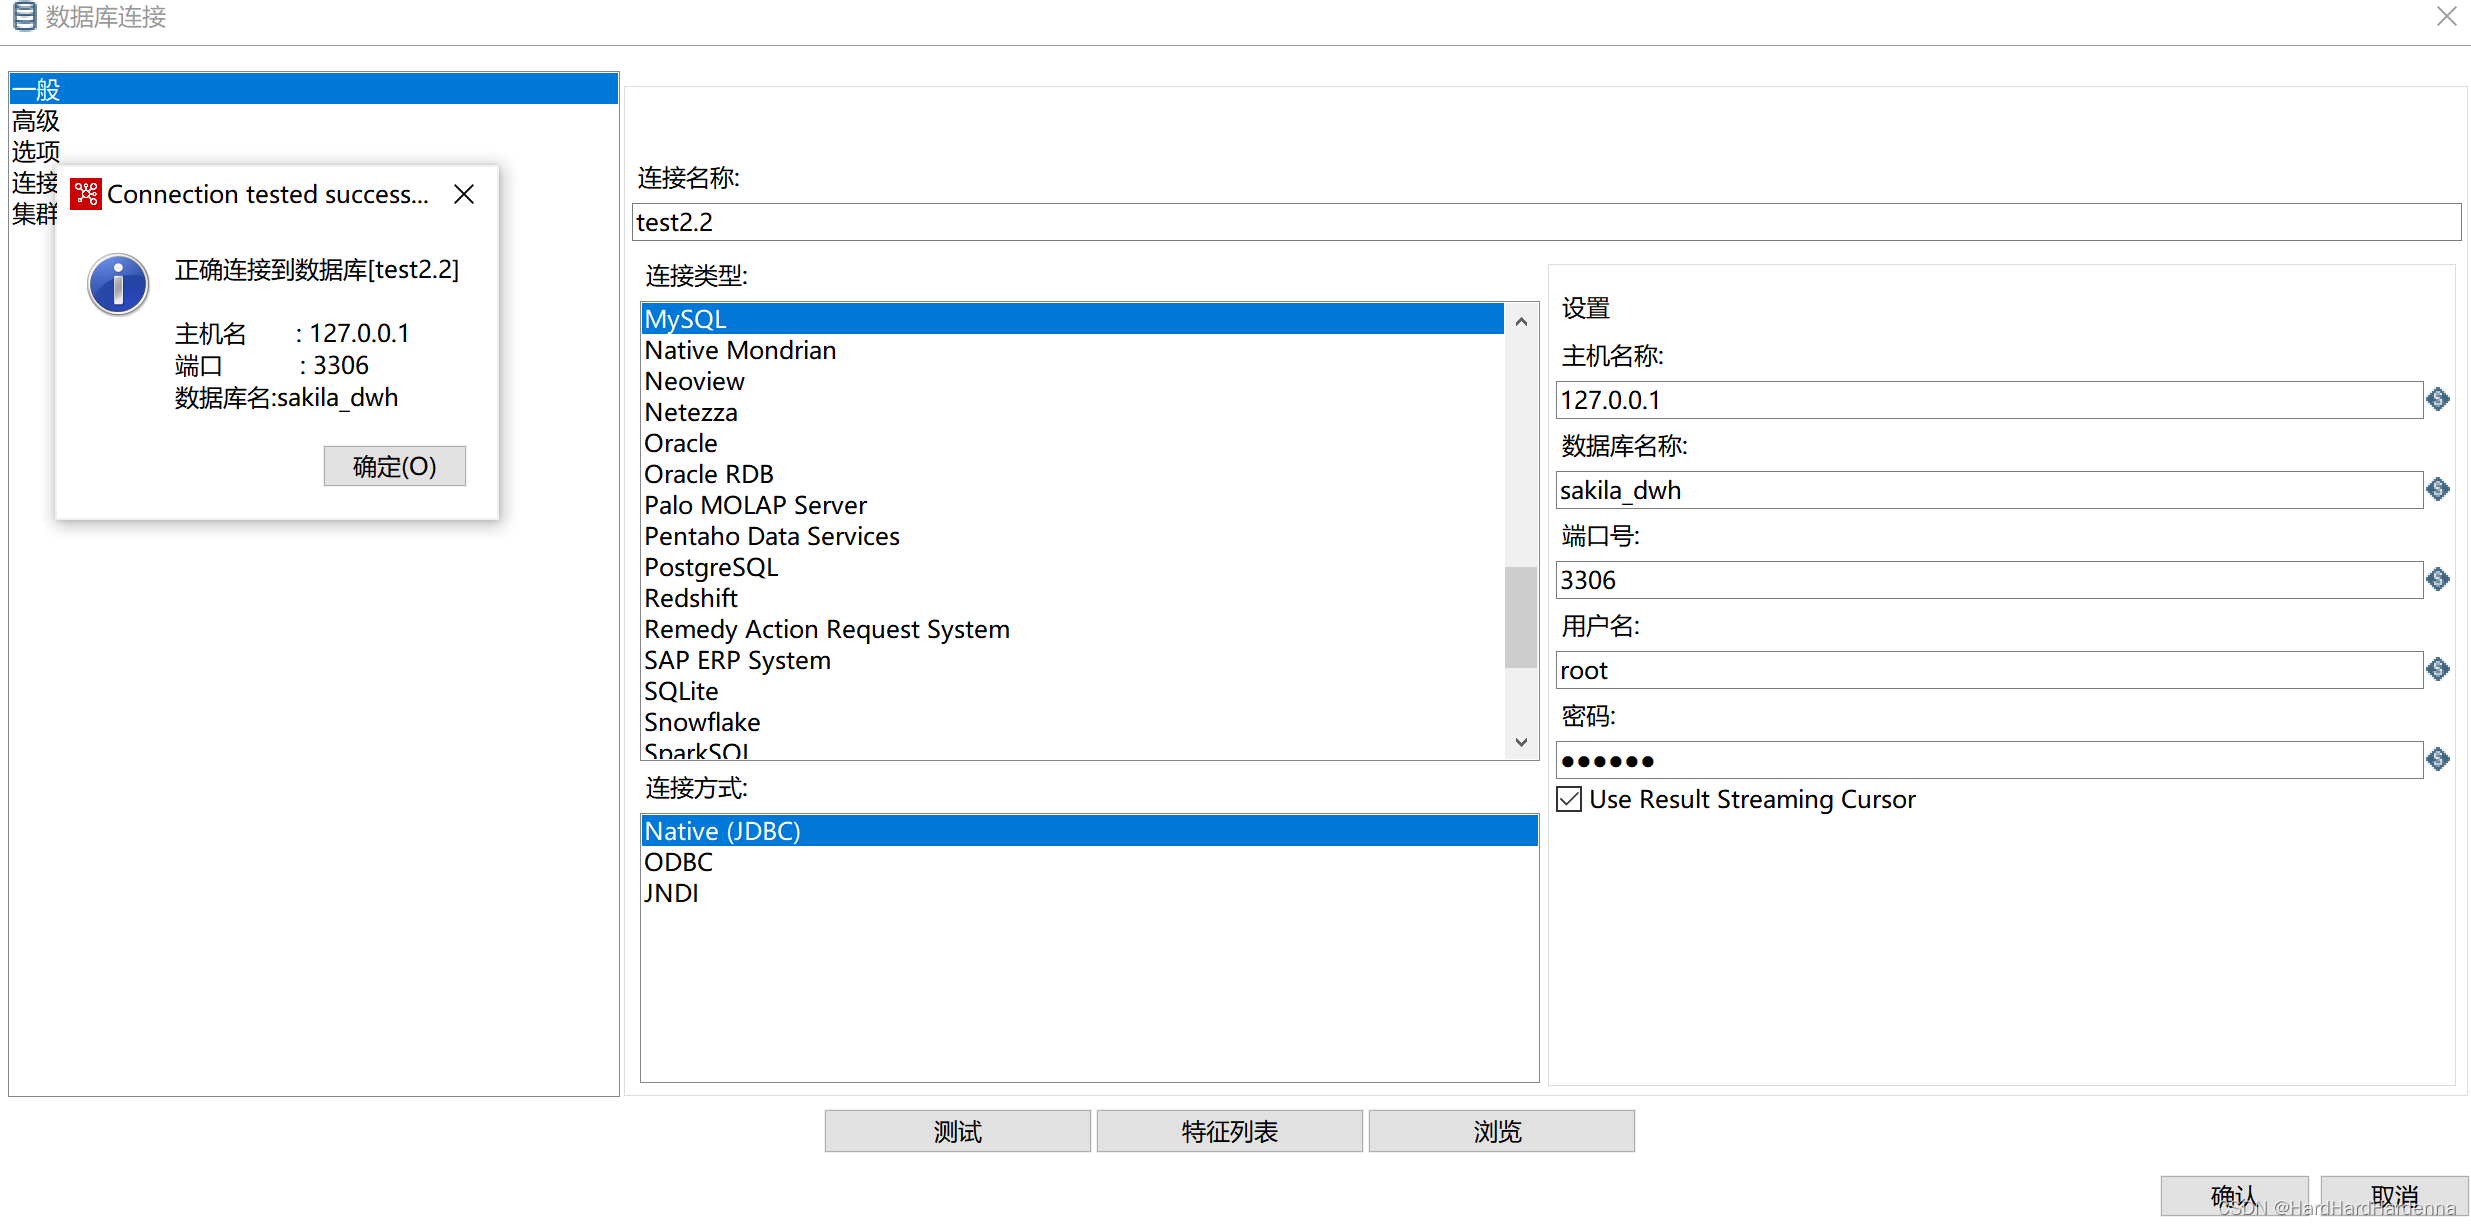Select Neoview connection type
This screenshot has width=2471, height=1225.
(x=1072, y=381)
